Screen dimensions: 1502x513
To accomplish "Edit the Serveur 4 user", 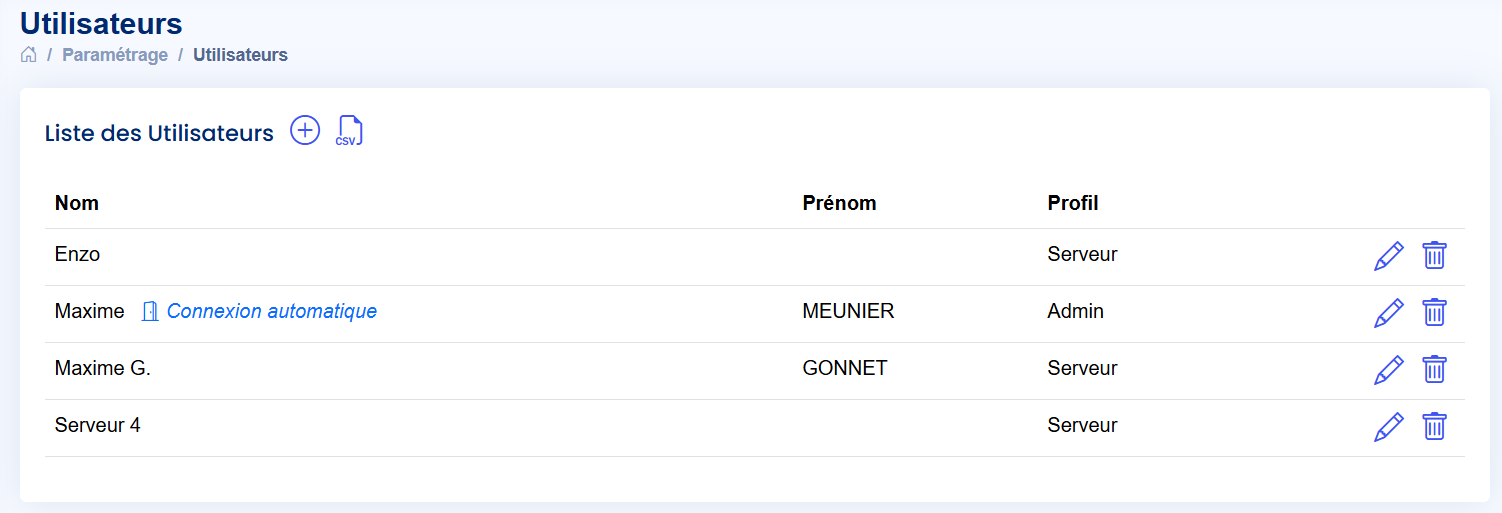I will click(x=1388, y=427).
